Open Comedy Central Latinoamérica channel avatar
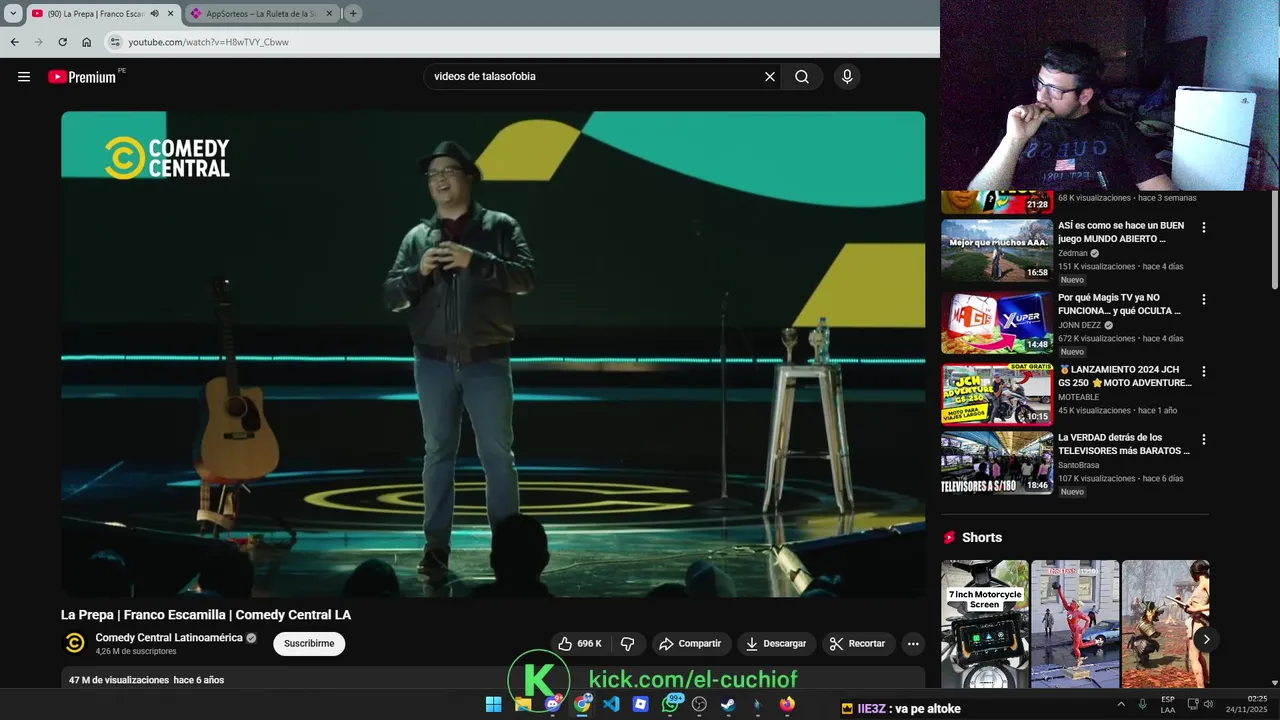Viewport: 1280px width, 720px height. [75, 644]
